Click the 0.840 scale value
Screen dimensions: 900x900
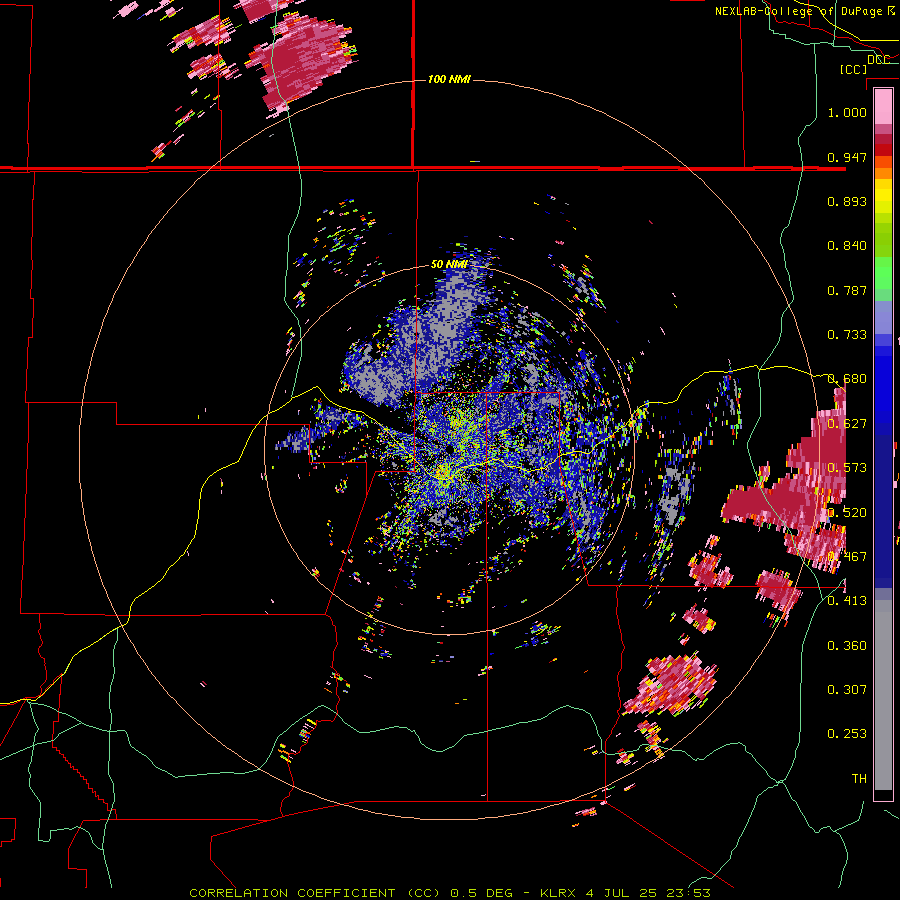[x=847, y=246]
